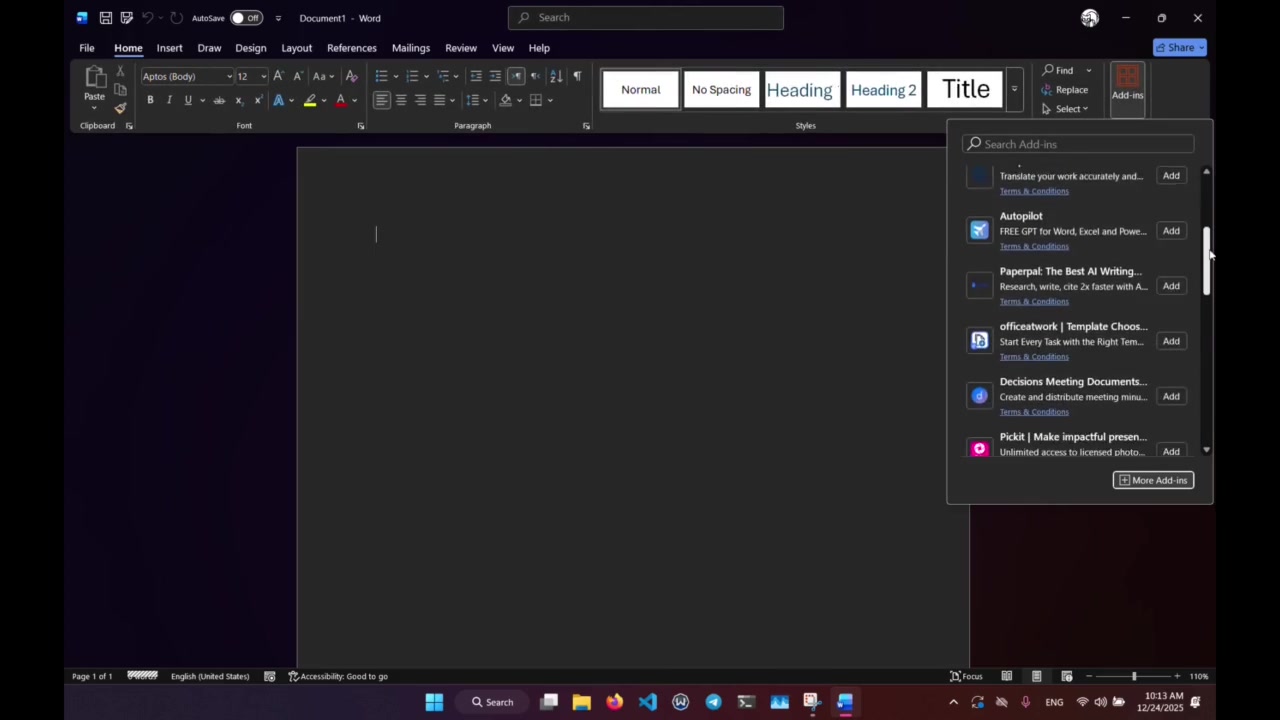This screenshot has width=1280, height=720.
Task: Apply strikethrough formatting
Action: [219, 100]
